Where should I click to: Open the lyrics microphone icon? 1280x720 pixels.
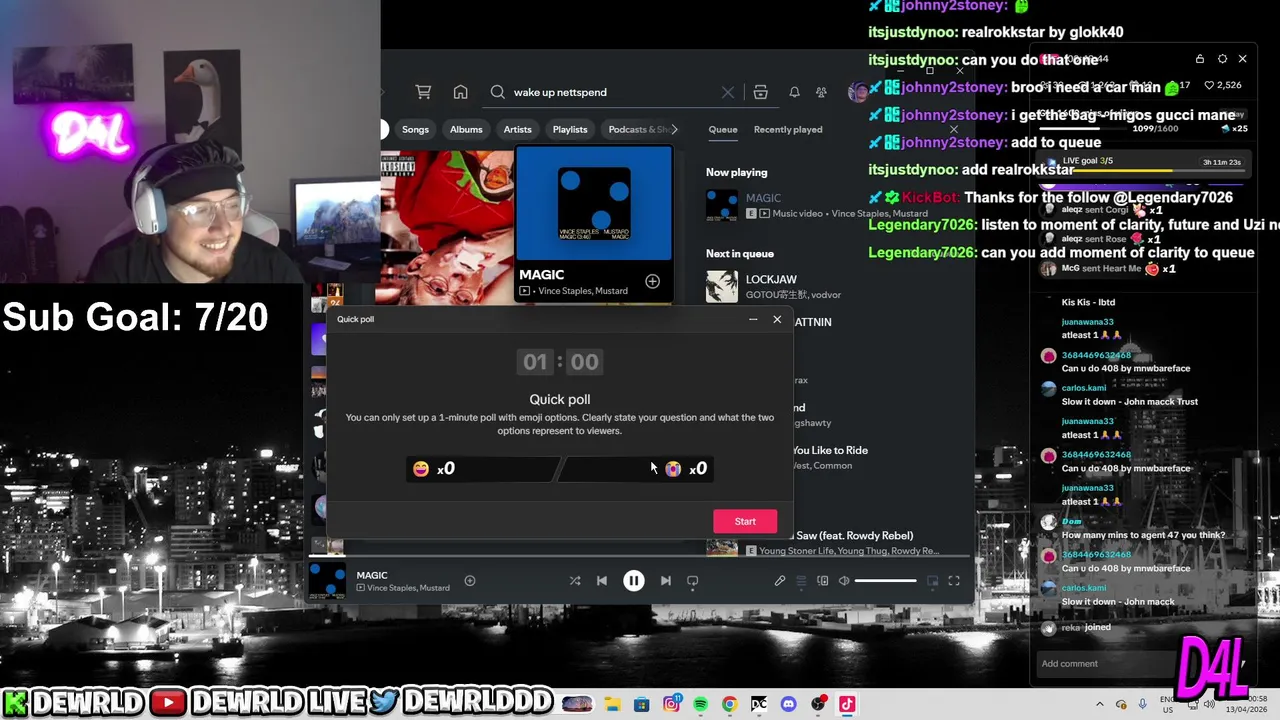[780, 581]
